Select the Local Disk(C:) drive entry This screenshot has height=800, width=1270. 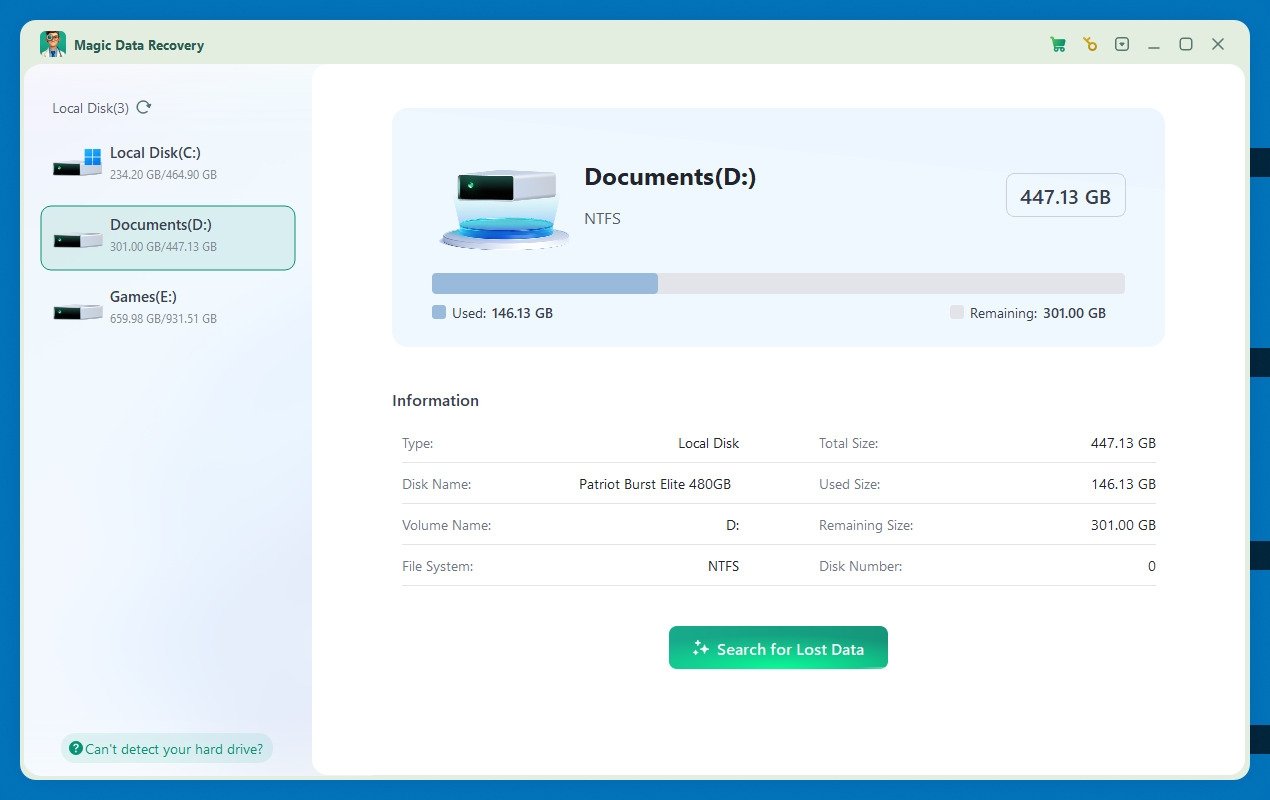point(167,162)
